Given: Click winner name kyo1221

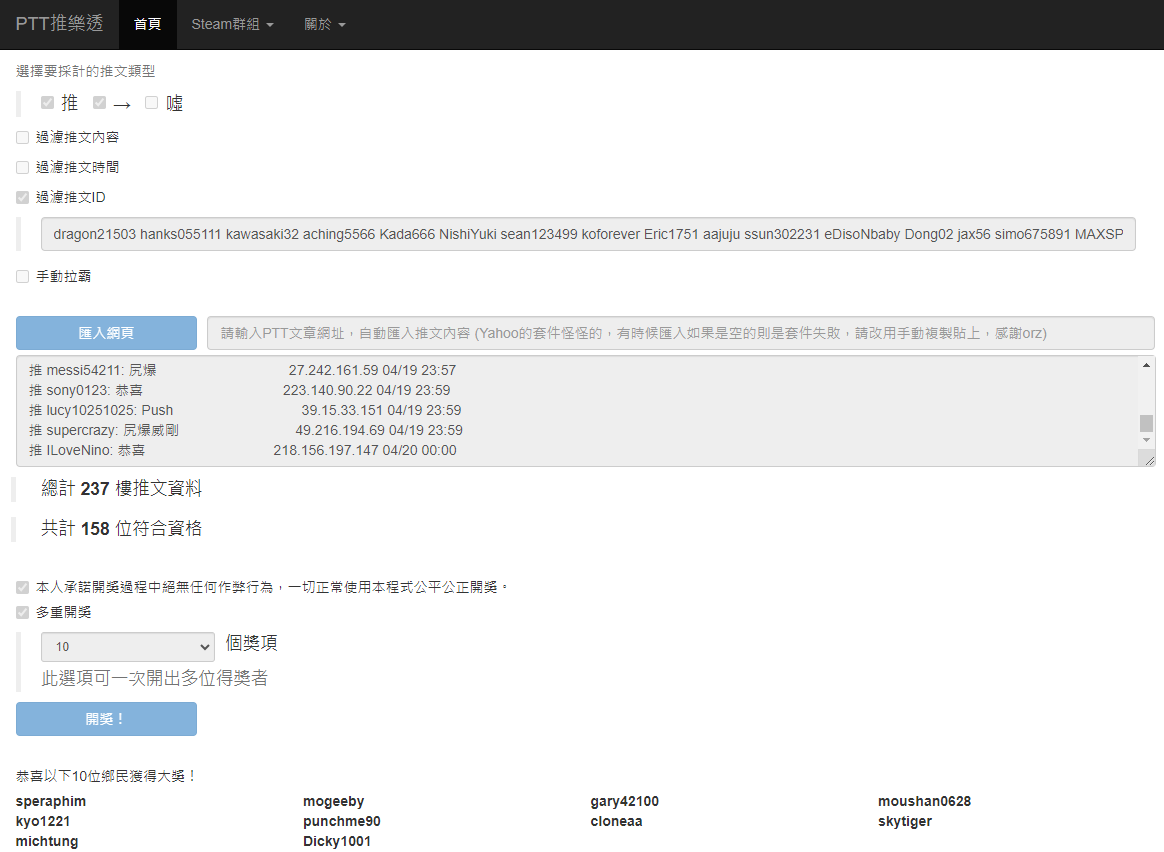Looking at the screenshot, I should pyautogui.click(x=42, y=821).
